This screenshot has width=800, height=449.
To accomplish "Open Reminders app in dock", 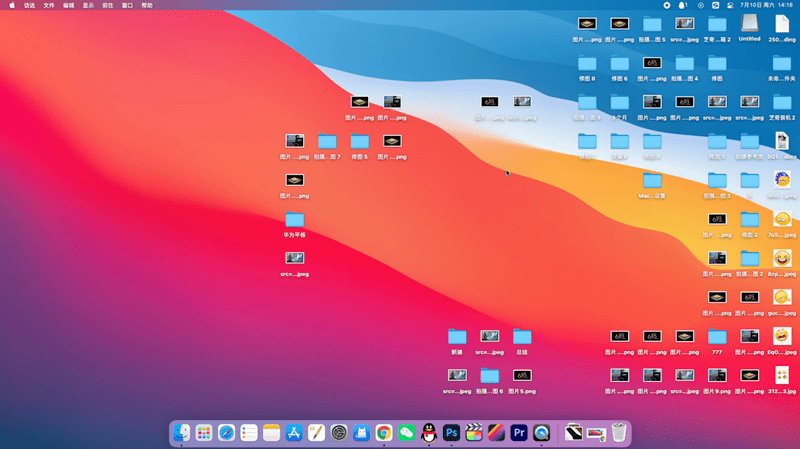I will tap(249, 433).
